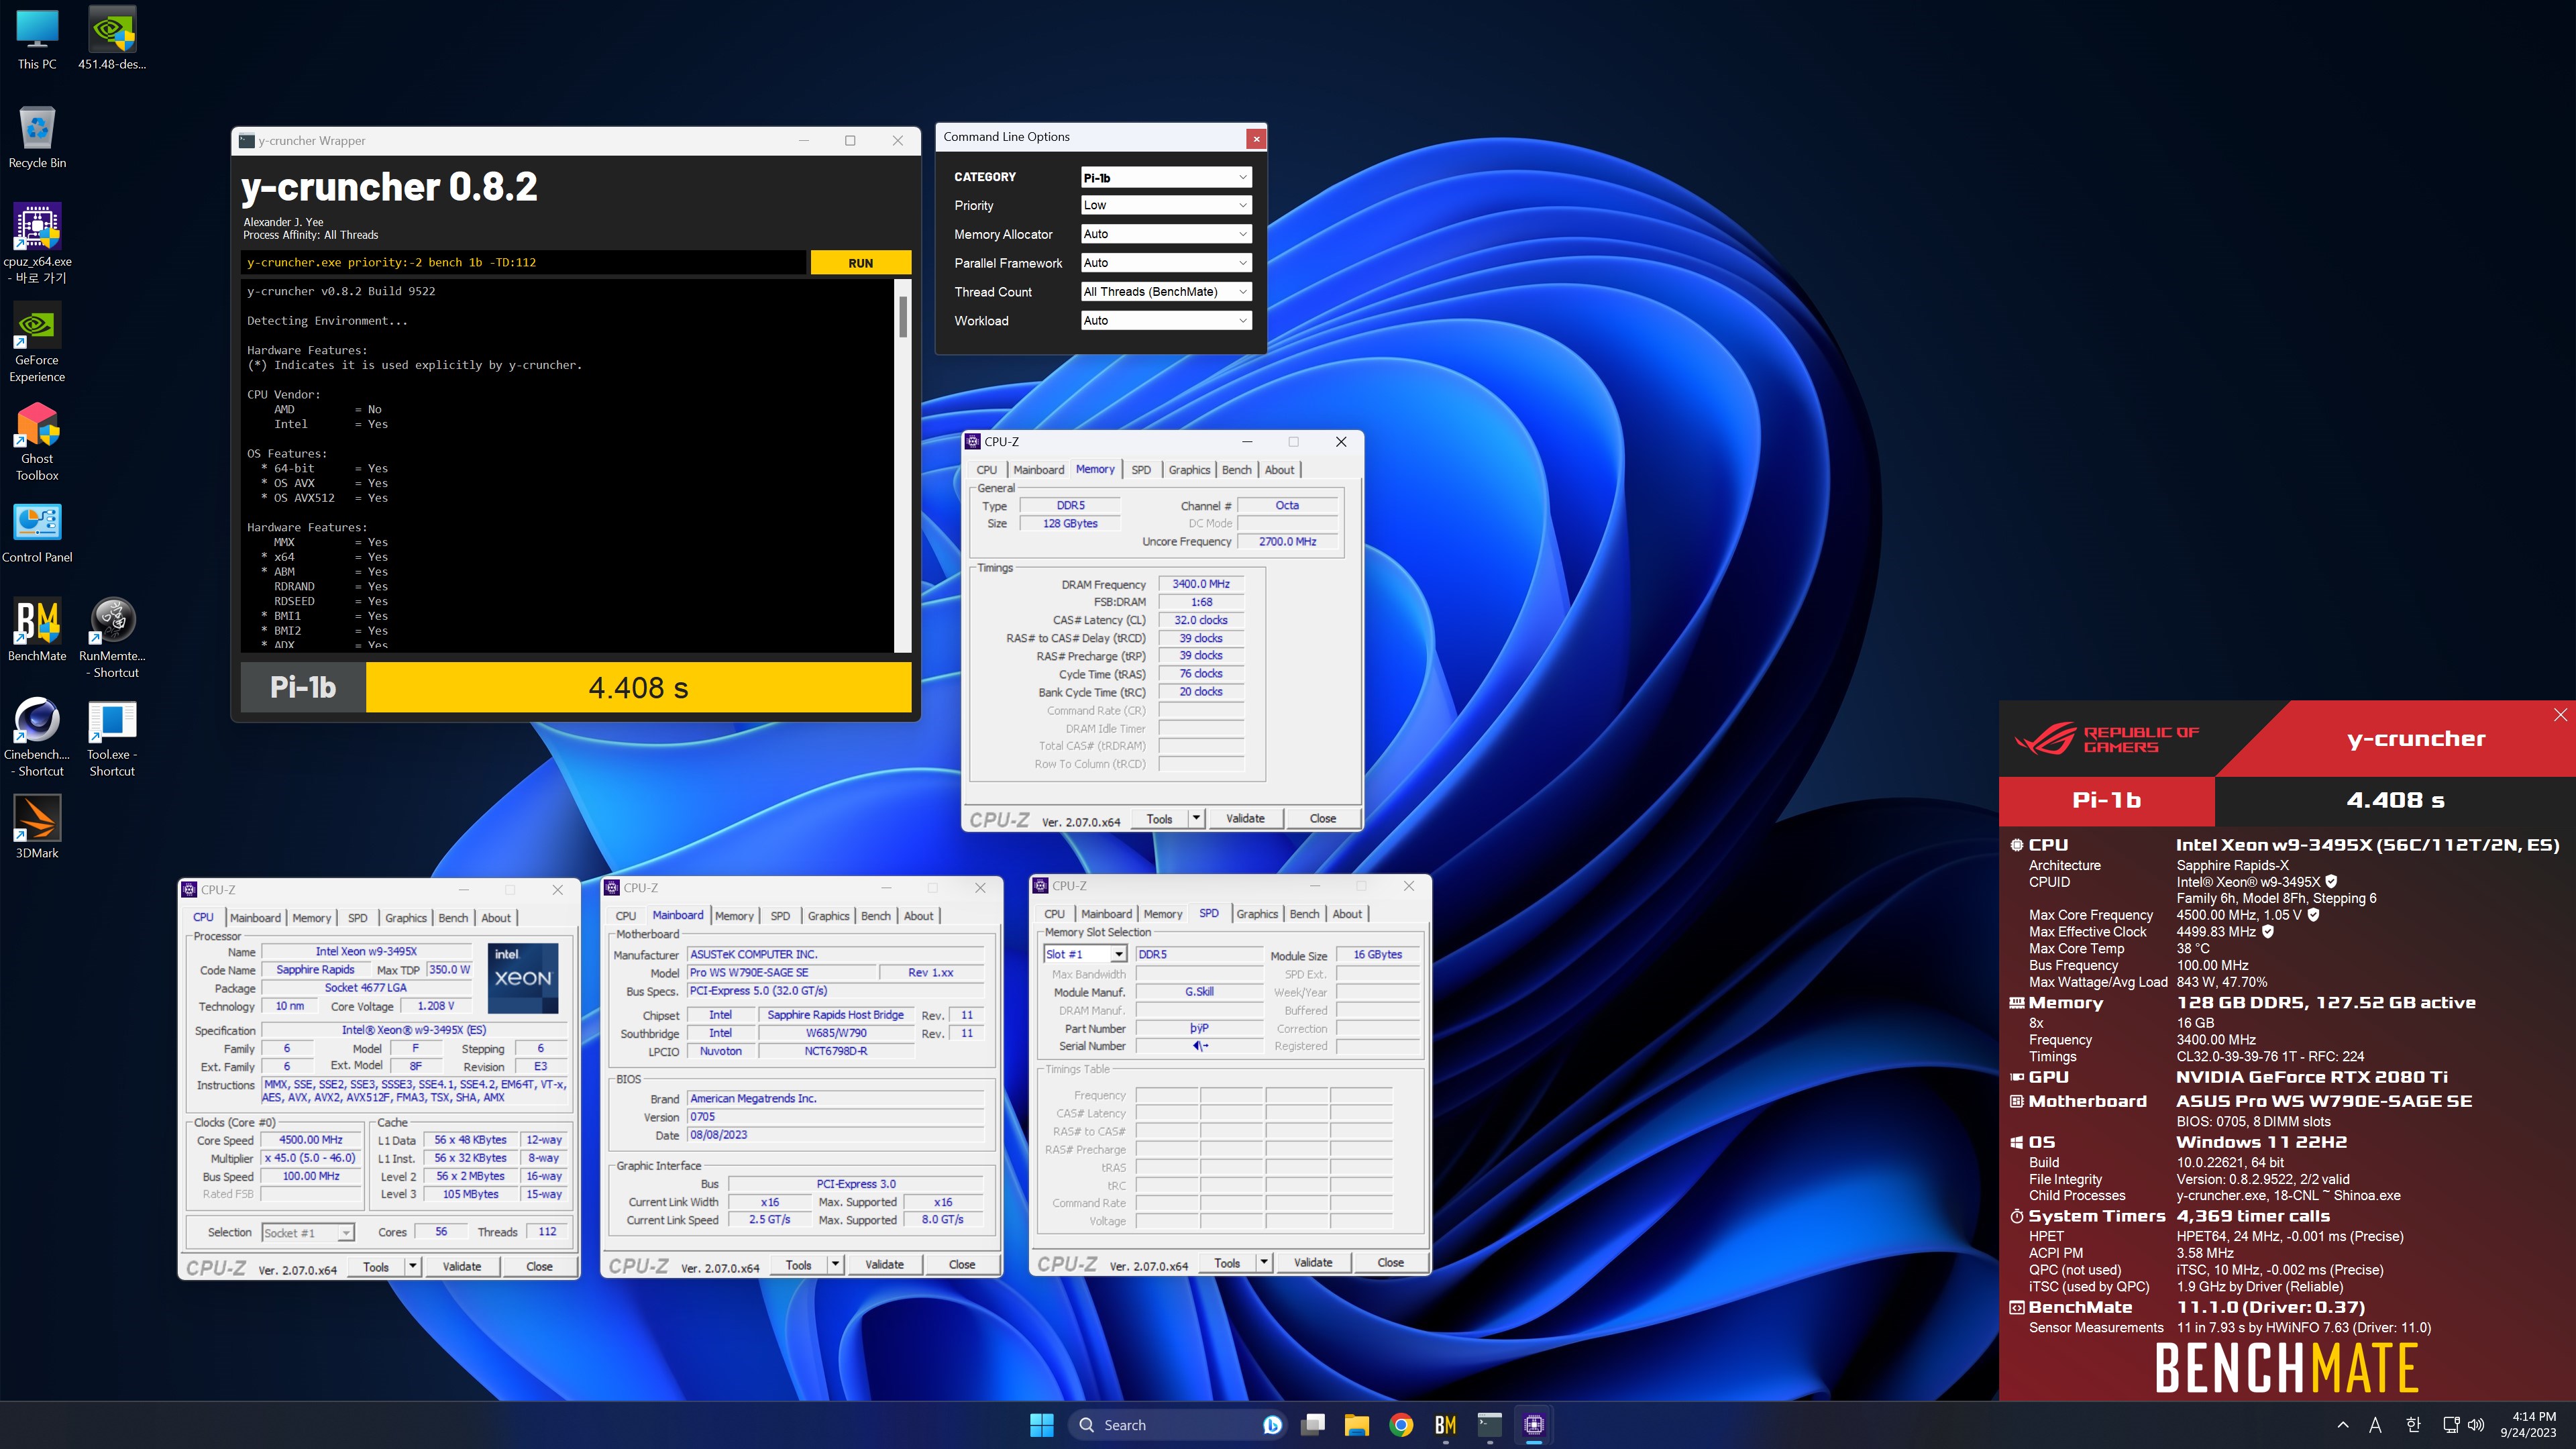Expand Tools arrow in CPU-Z Memory window
Screen dimensions: 2576x1449
[1196, 818]
